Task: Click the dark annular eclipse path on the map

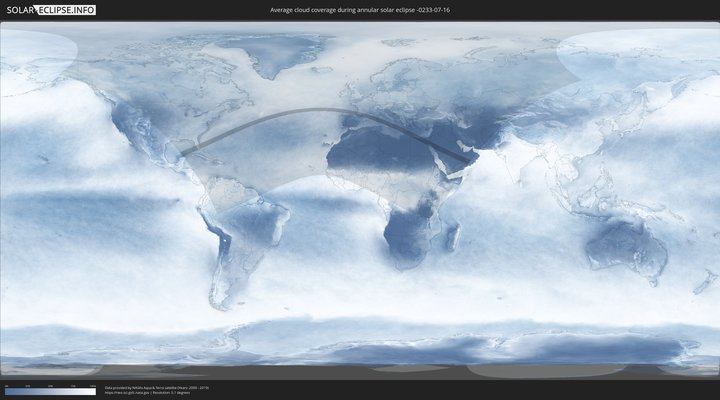Action: (321, 110)
